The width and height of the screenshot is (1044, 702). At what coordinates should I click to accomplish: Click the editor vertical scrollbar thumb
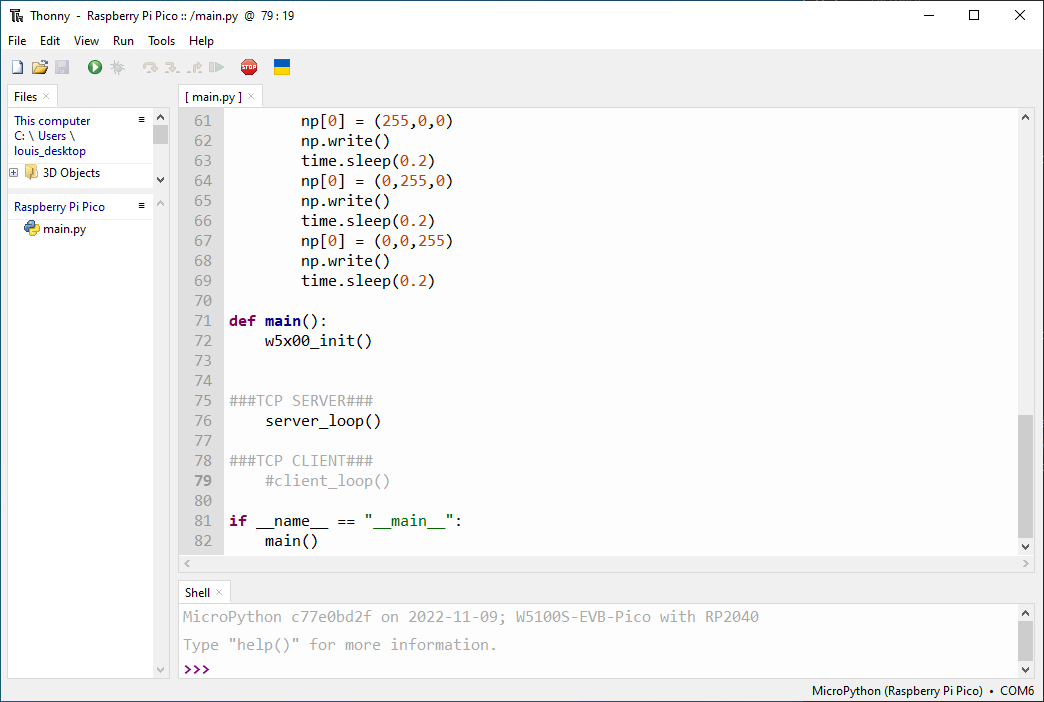point(1025,476)
